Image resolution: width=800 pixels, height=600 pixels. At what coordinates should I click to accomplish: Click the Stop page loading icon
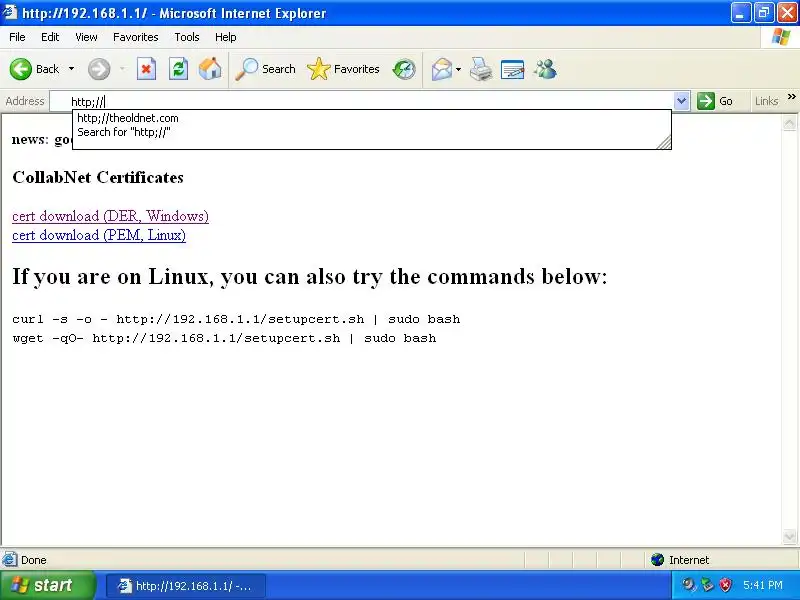coord(146,69)
